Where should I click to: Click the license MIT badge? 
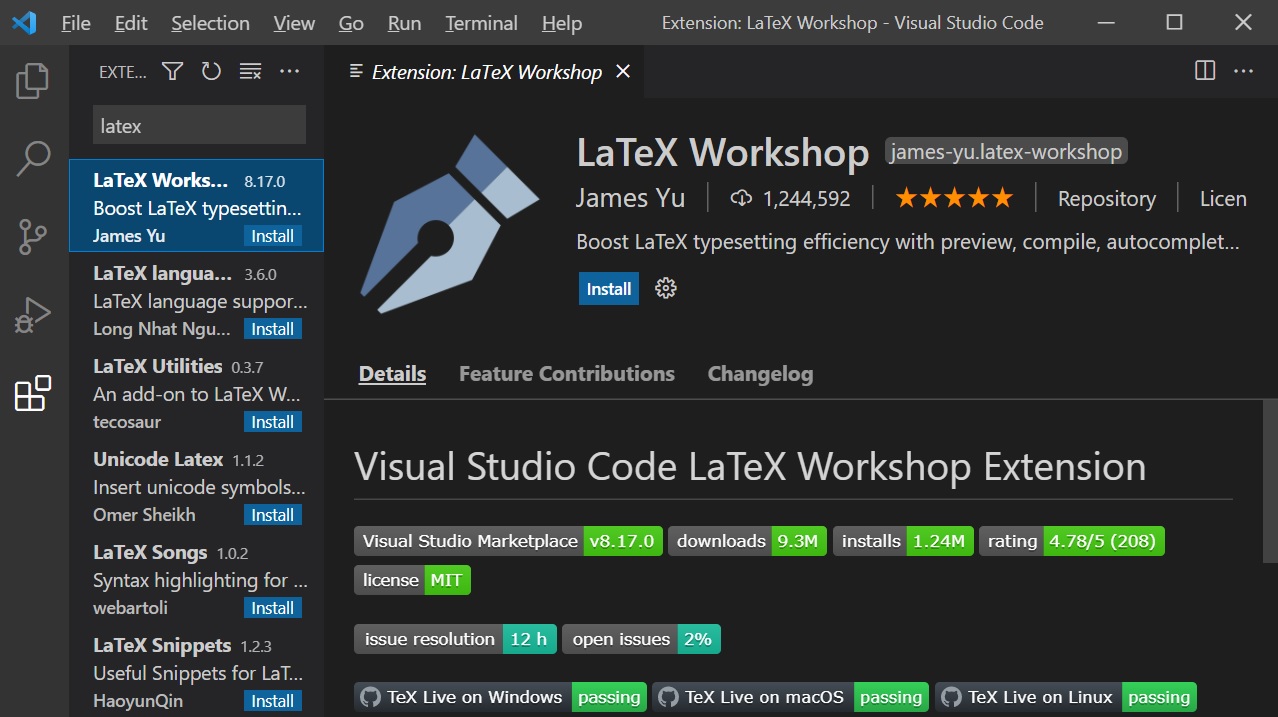412,580
